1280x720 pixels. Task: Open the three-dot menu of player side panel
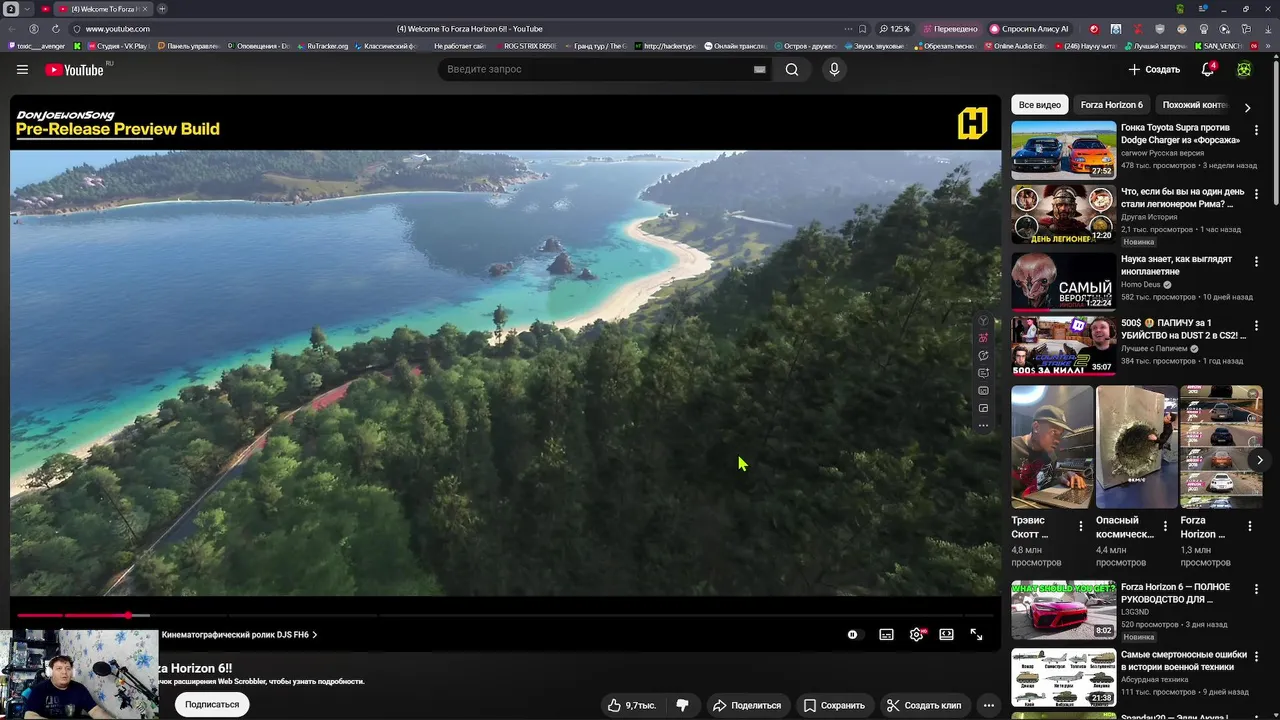coord(983,425)
